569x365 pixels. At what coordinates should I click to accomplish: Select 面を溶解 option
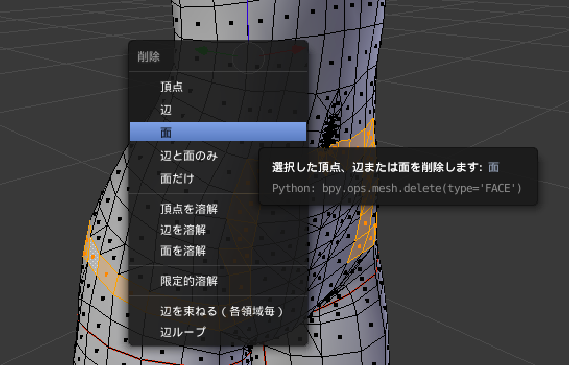click(218, 251)
